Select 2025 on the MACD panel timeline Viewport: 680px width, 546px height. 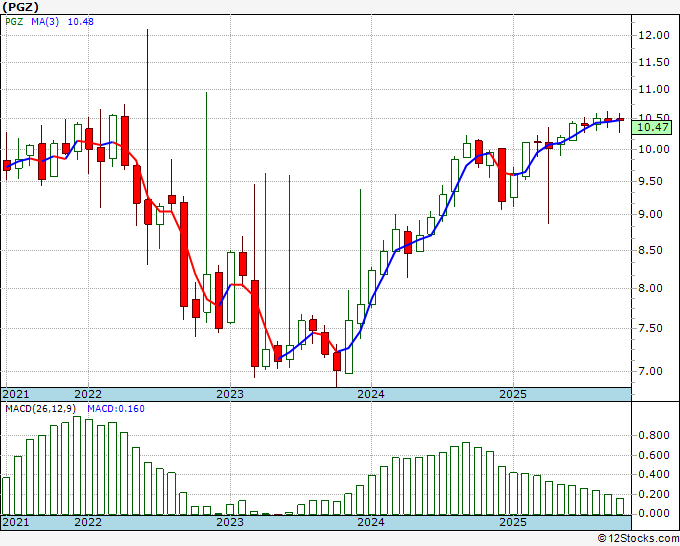point(512,522)
